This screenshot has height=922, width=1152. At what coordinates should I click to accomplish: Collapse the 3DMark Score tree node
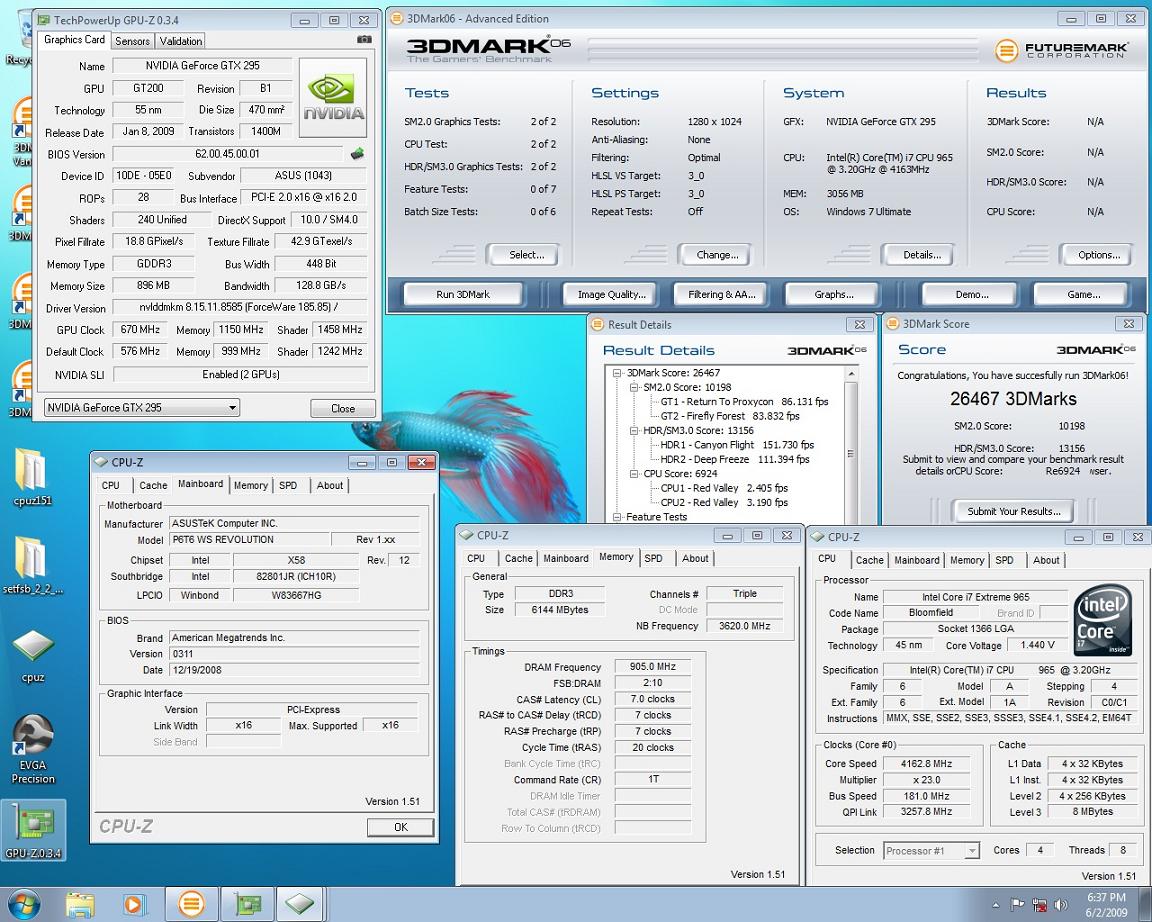tap(617, 372)
